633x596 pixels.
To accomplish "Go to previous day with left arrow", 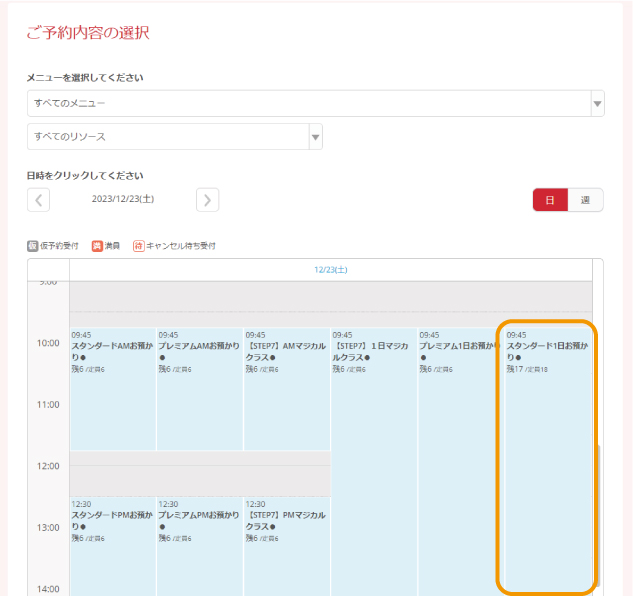I will (x=38, y=200).
